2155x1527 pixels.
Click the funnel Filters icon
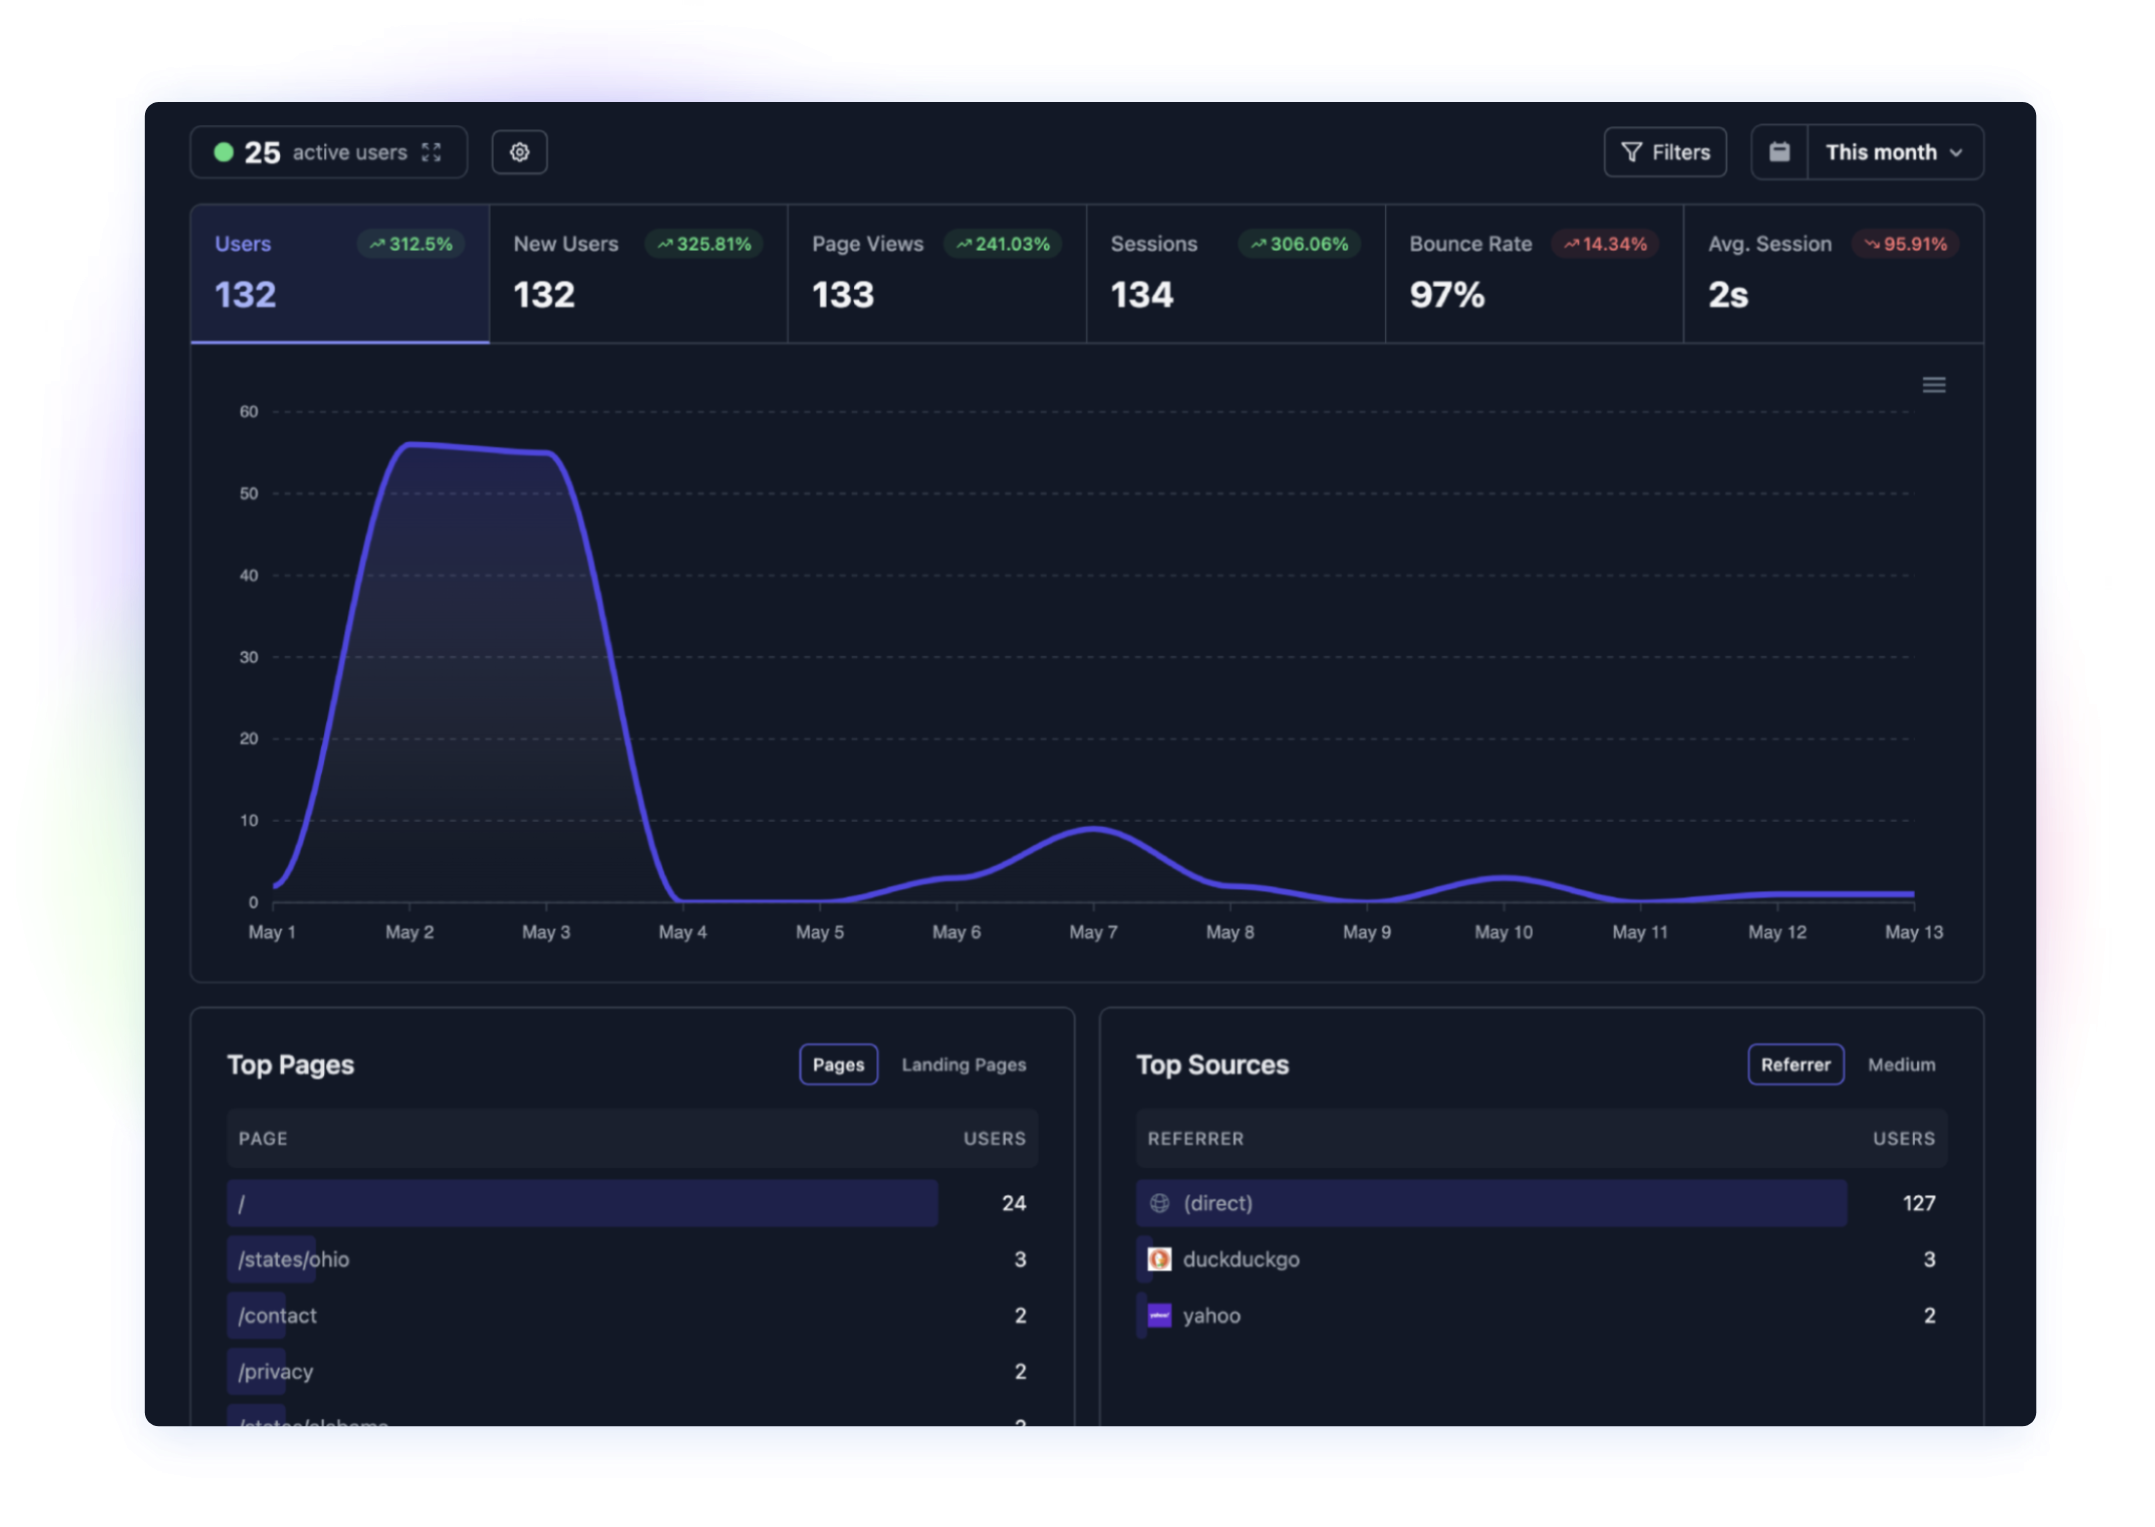click(1631, 152)
